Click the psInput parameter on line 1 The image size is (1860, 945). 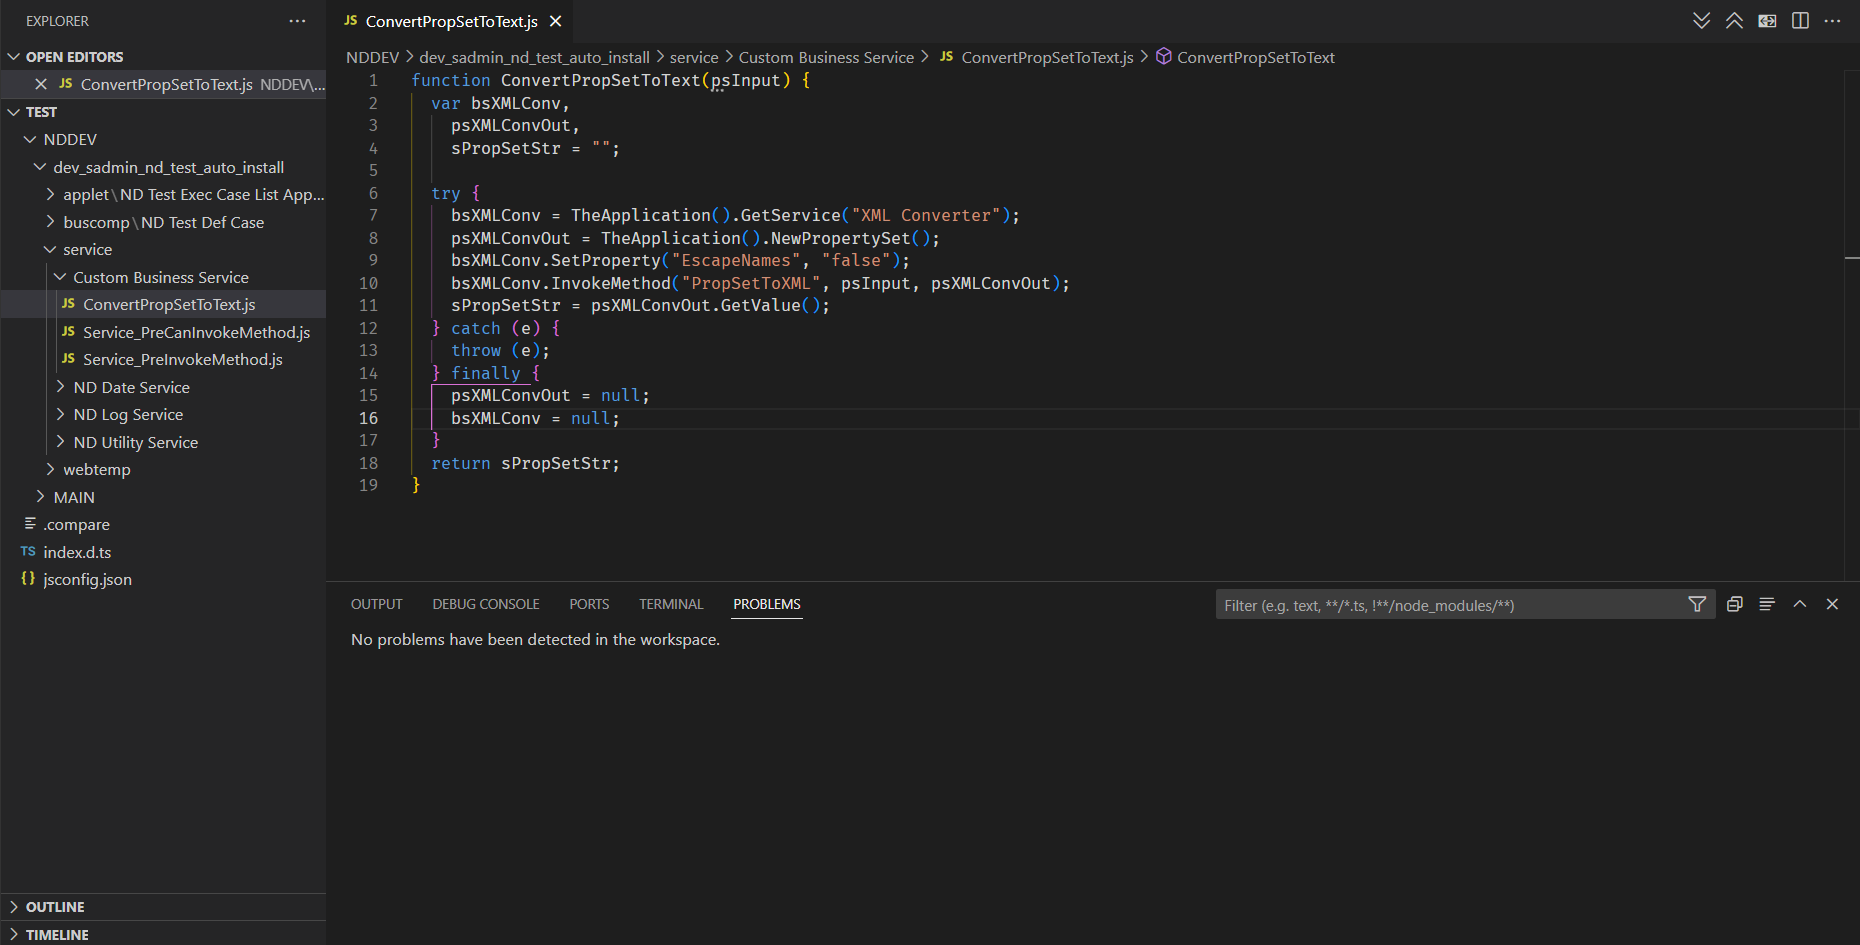coord(745,80)
